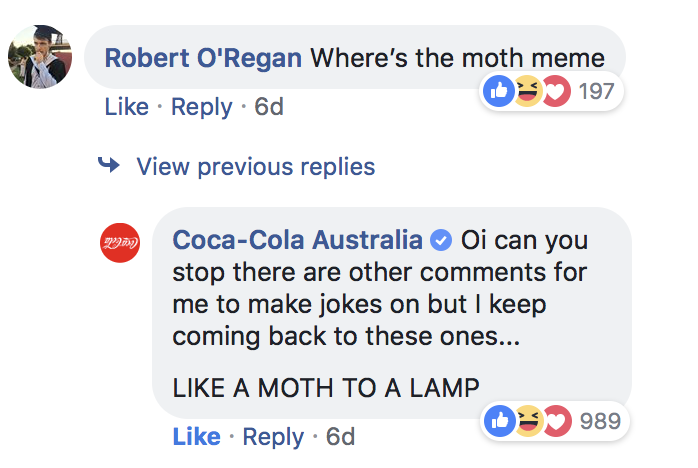Click the Haha emoji reaction beside 197
The width and height of the screenshot is (698, 468).
click(526, 92)
